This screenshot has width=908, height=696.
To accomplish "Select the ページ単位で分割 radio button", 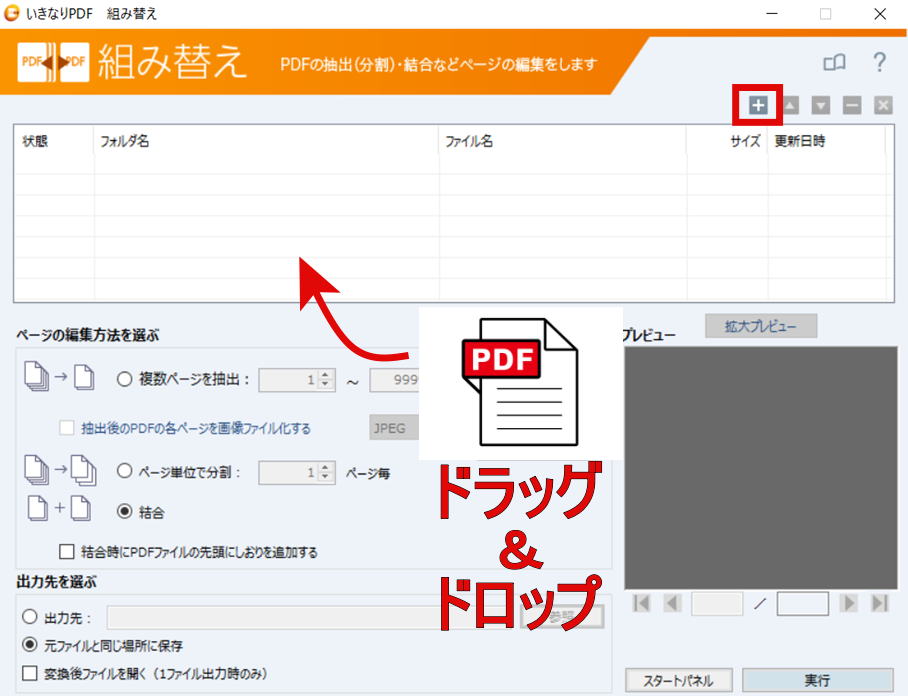I will 125,471.
